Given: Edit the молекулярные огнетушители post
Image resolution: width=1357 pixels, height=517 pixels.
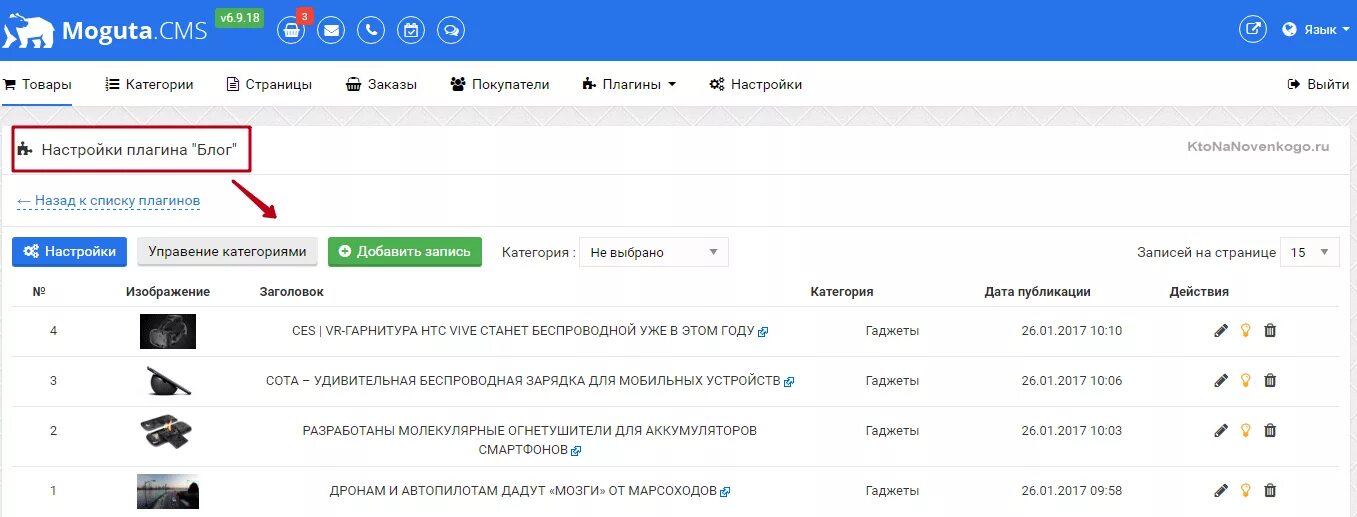Looking at the screenshot, I should coord(1221,430).
